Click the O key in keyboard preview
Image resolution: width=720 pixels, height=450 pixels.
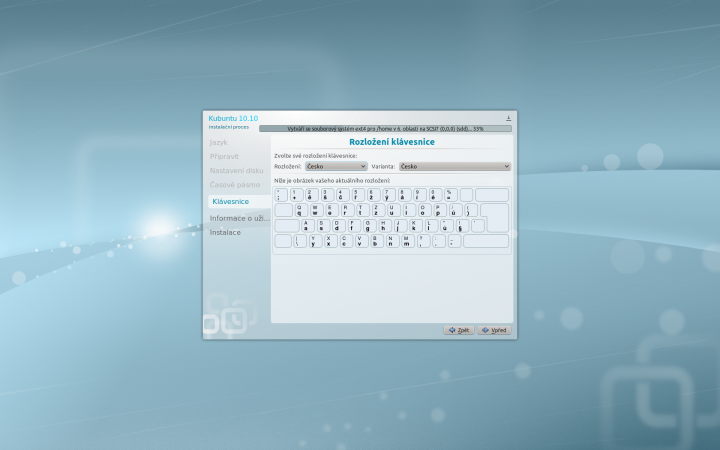[x=424, y=210]
